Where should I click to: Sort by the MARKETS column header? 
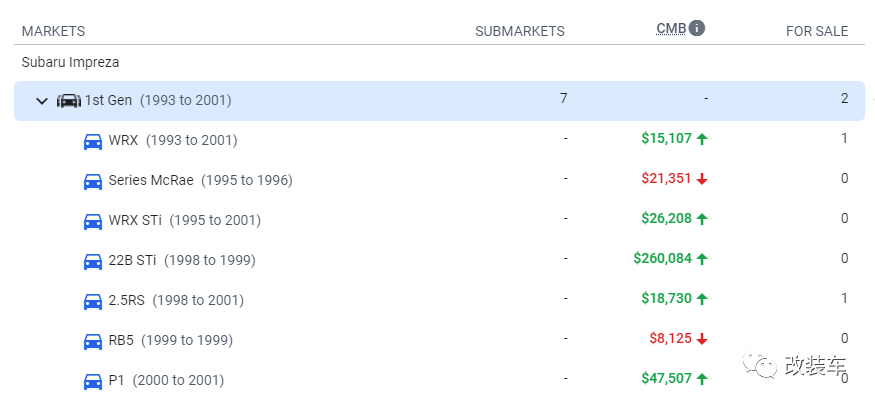[54, 31]
